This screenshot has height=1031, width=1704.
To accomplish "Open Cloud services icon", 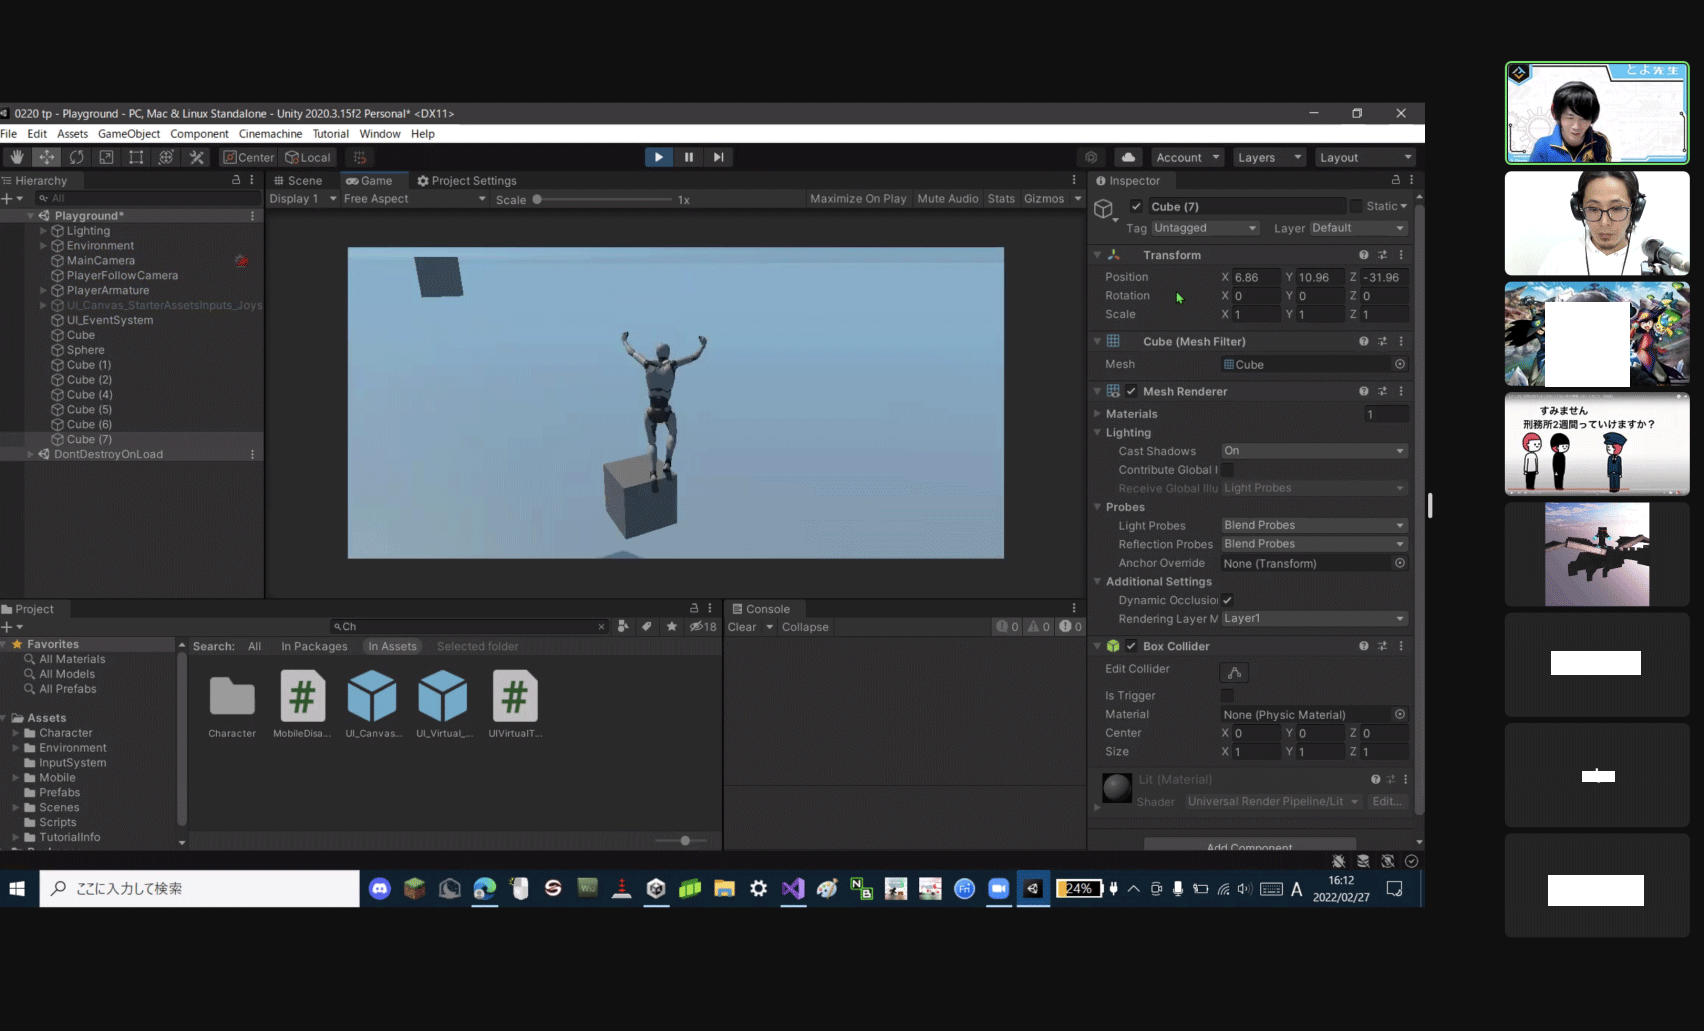I will click(x=1128, y=157).
